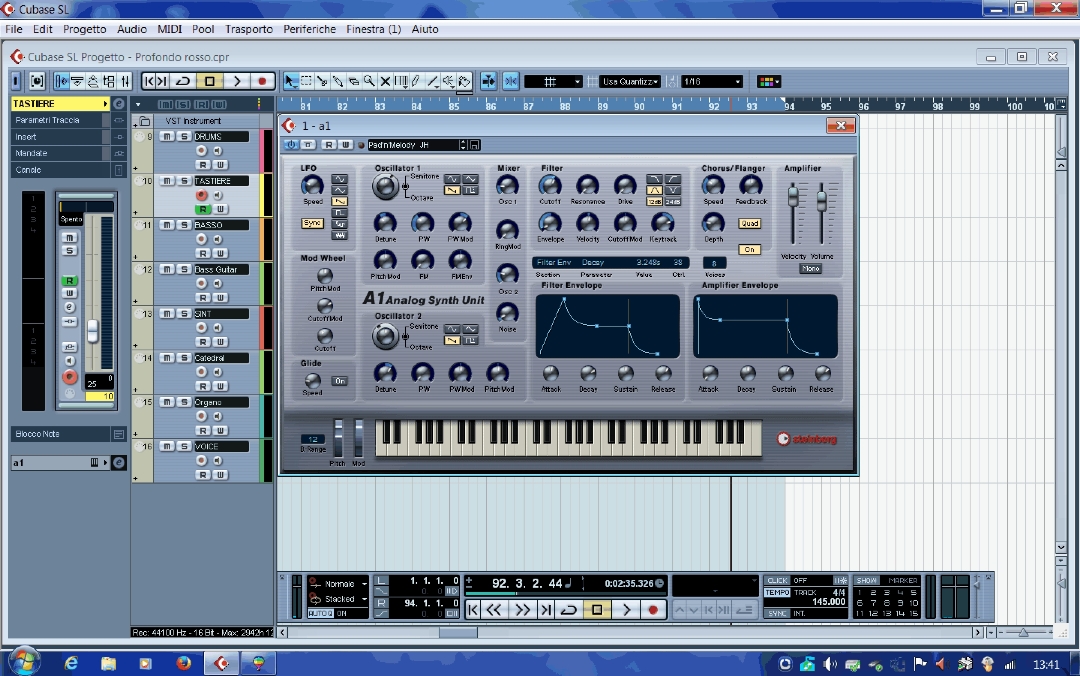Bypass the A1 synth with power button
The image size is (1080, 676).
pyautogui.click(x=291, y=145)
